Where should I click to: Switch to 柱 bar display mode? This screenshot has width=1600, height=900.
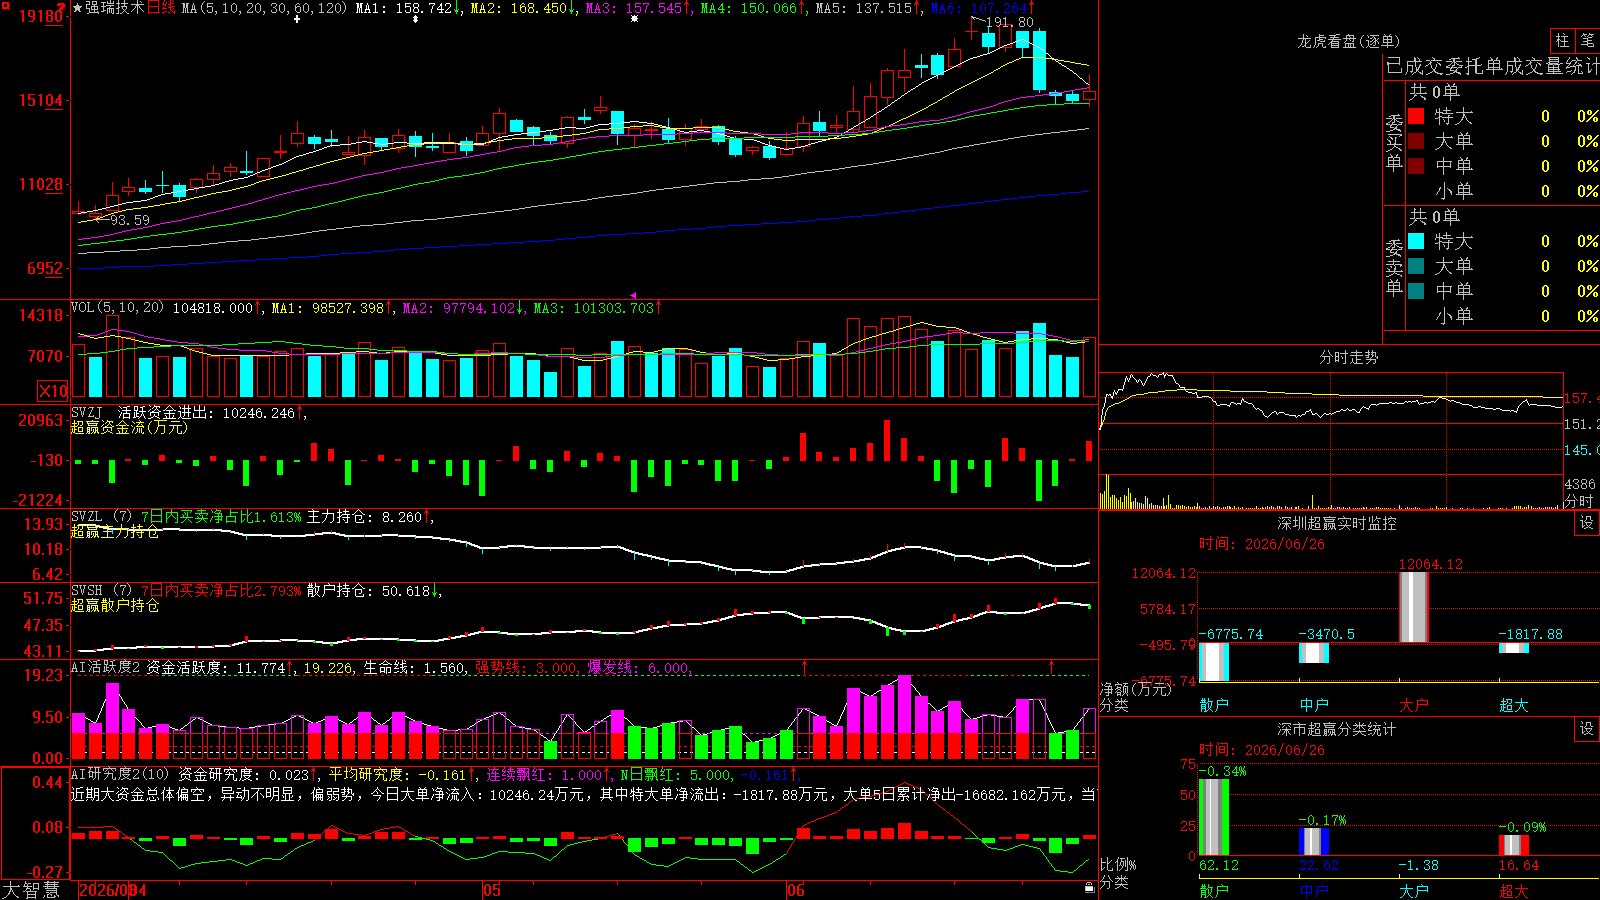1562,40
